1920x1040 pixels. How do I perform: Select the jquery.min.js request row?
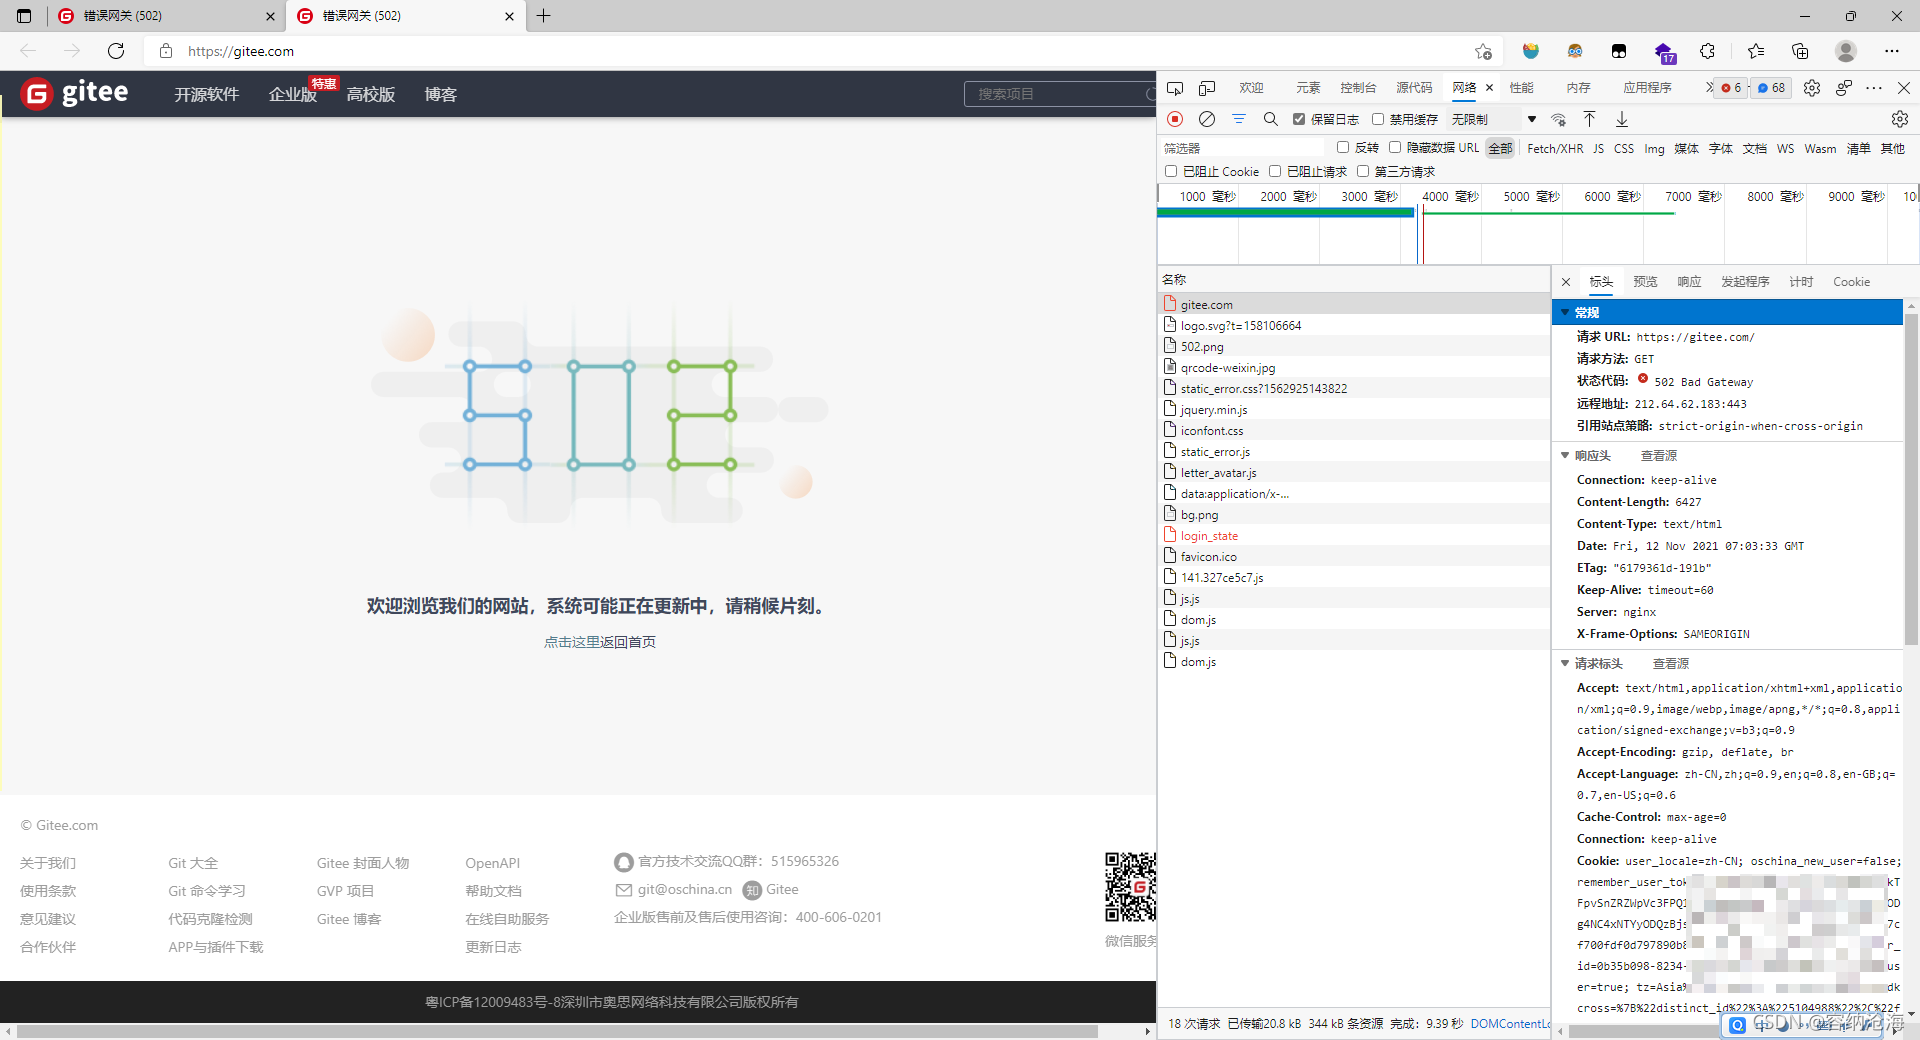pyautogui.click(x=1353, y=410)
